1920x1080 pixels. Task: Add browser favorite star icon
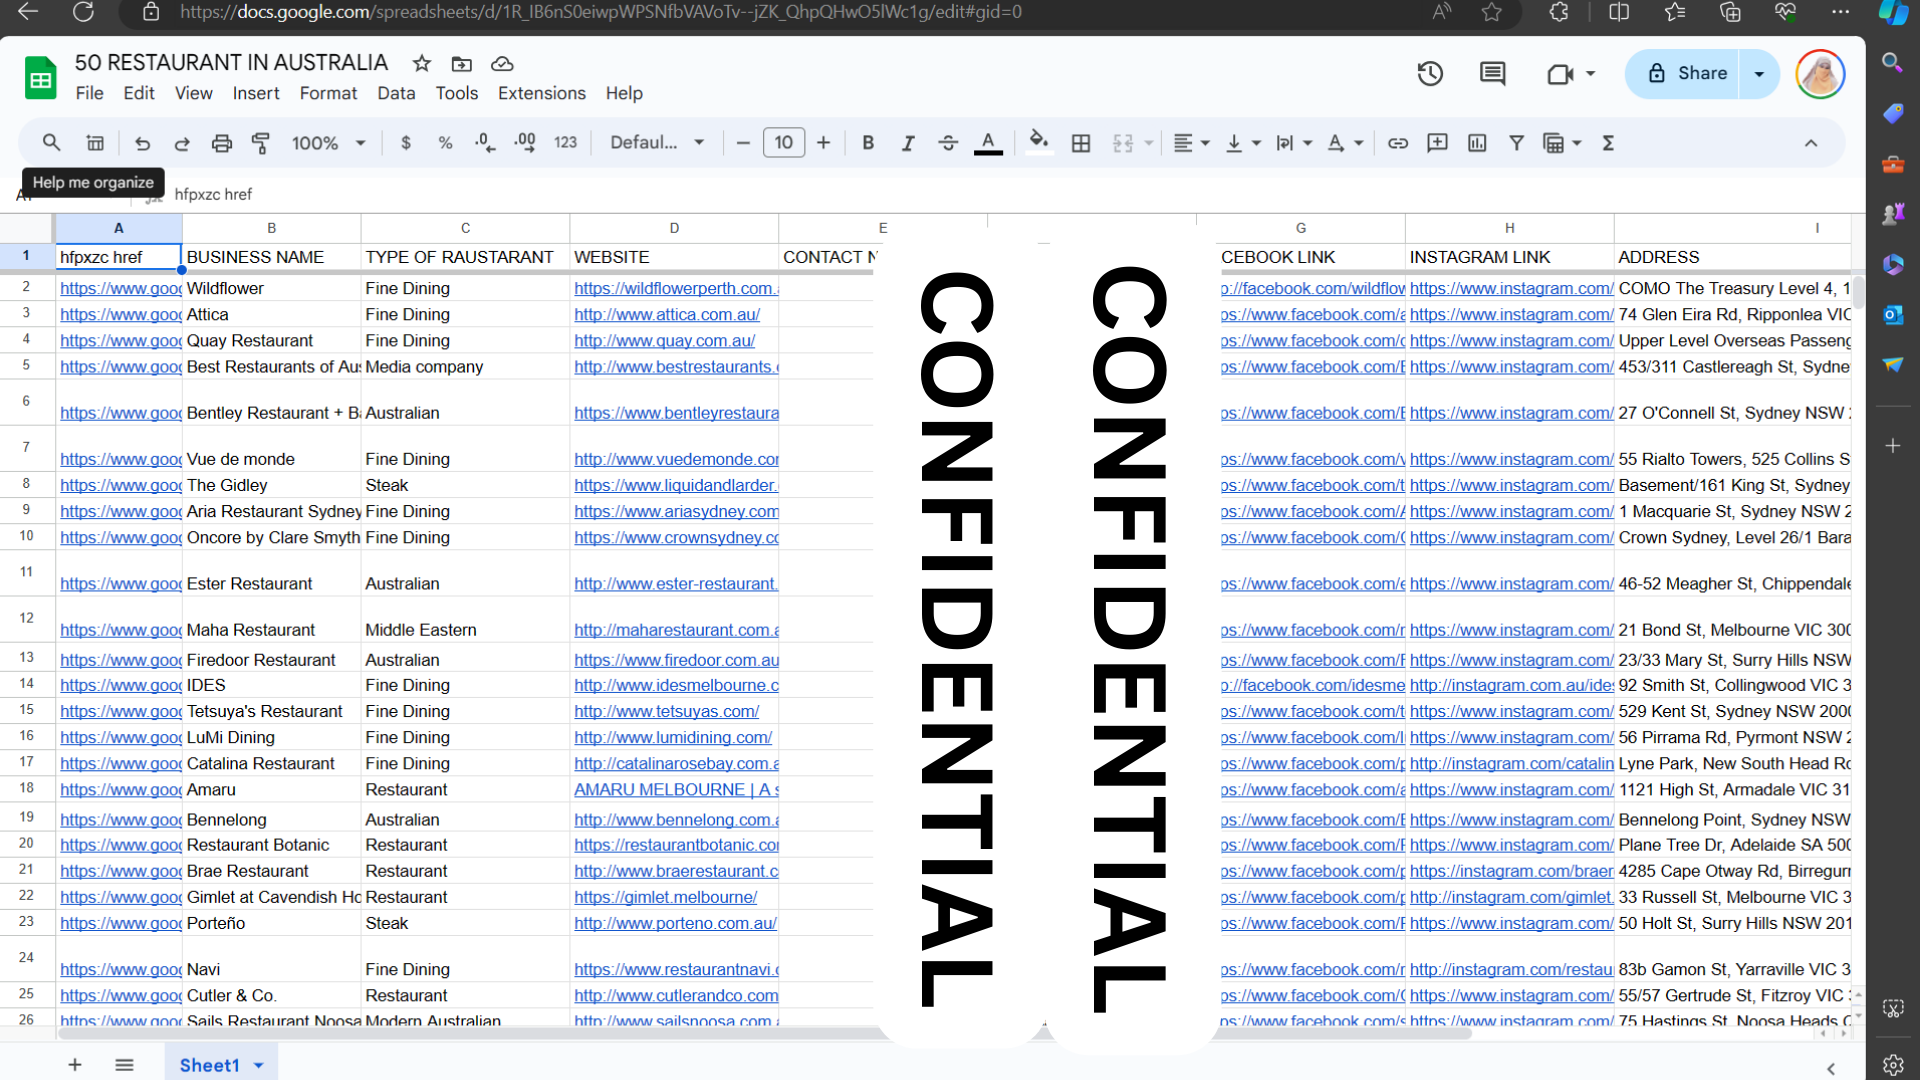pos(1492,12)
